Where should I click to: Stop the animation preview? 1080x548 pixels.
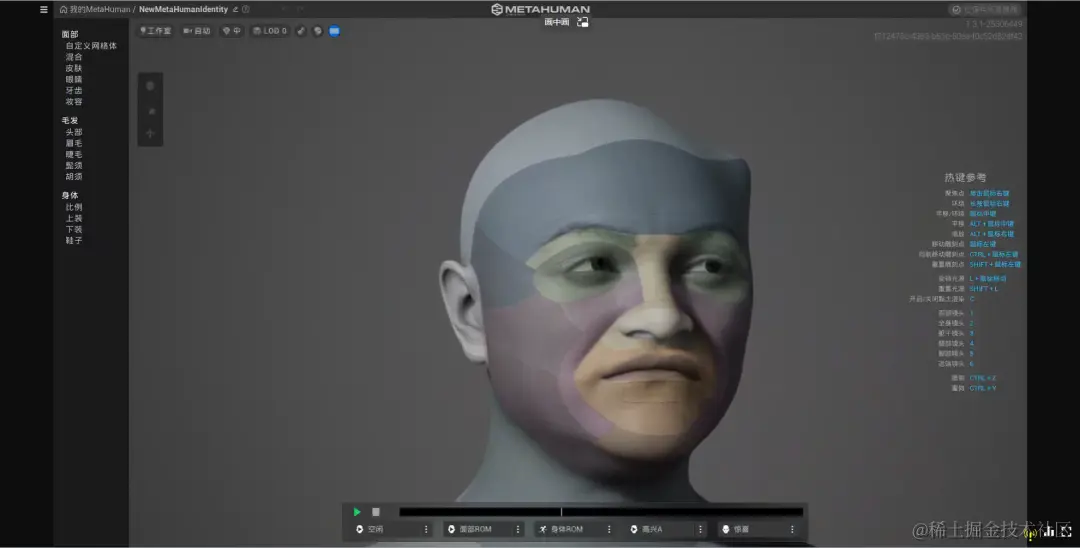click(x=376, y=512)
